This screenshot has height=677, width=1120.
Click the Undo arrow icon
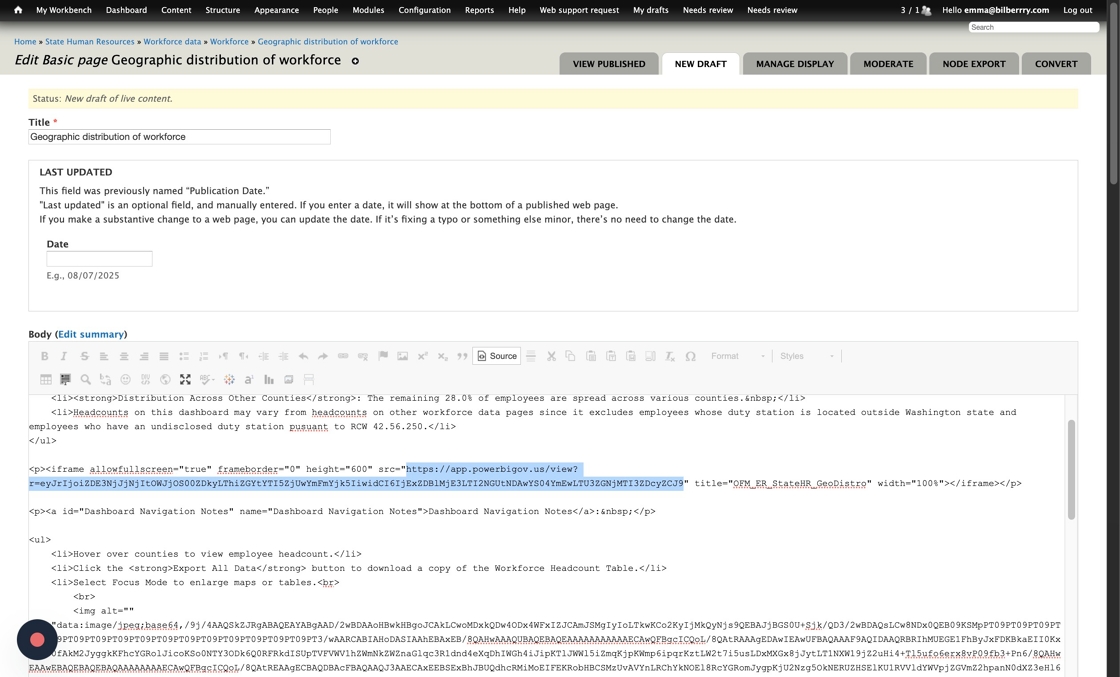(x=303, y=356)
